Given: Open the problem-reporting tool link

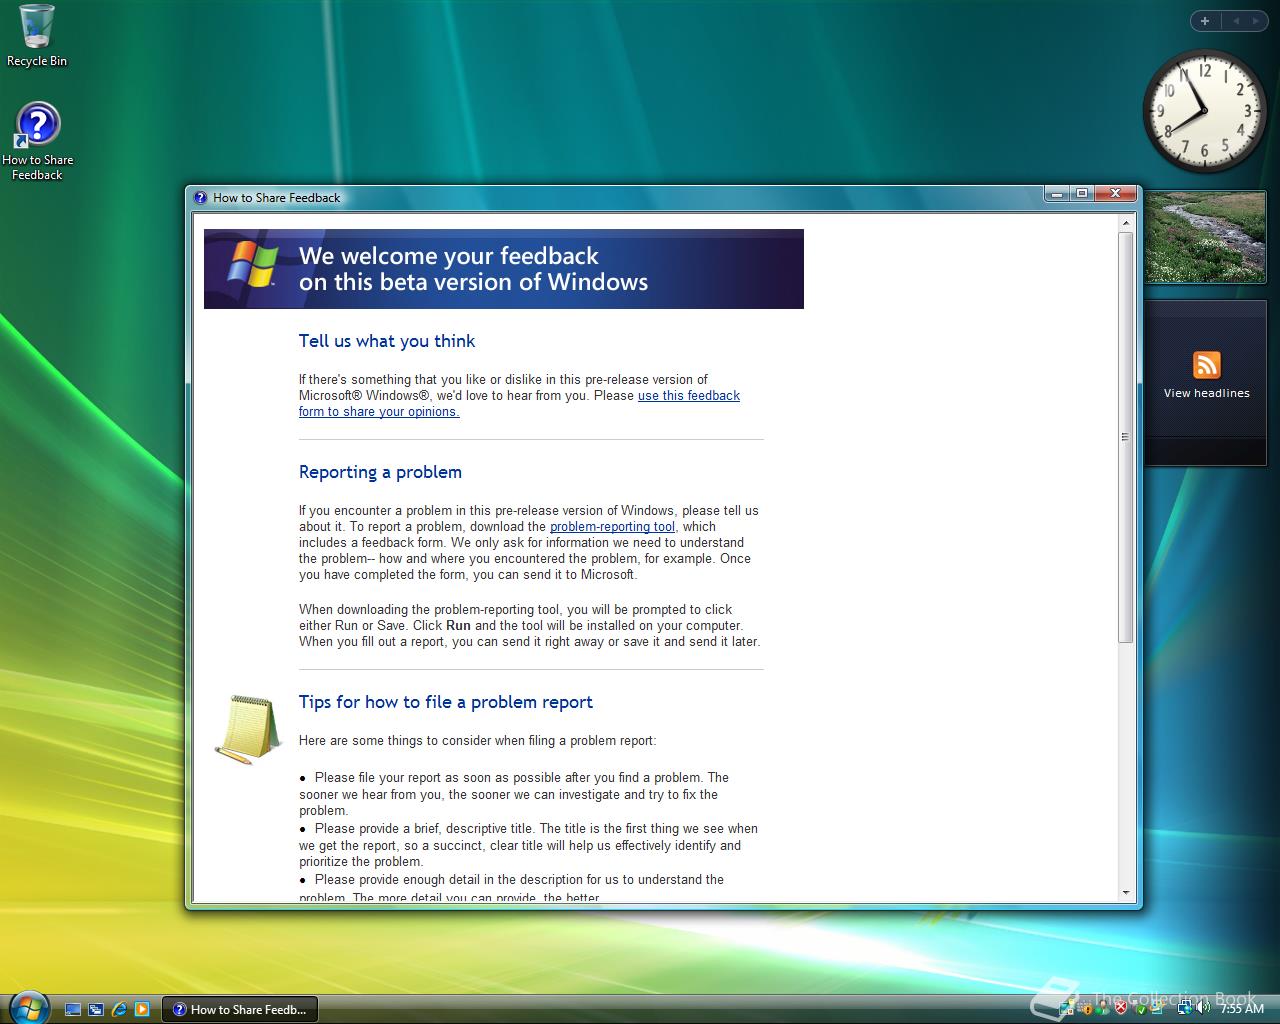Looking at the screenshot, I should point(612,526).
